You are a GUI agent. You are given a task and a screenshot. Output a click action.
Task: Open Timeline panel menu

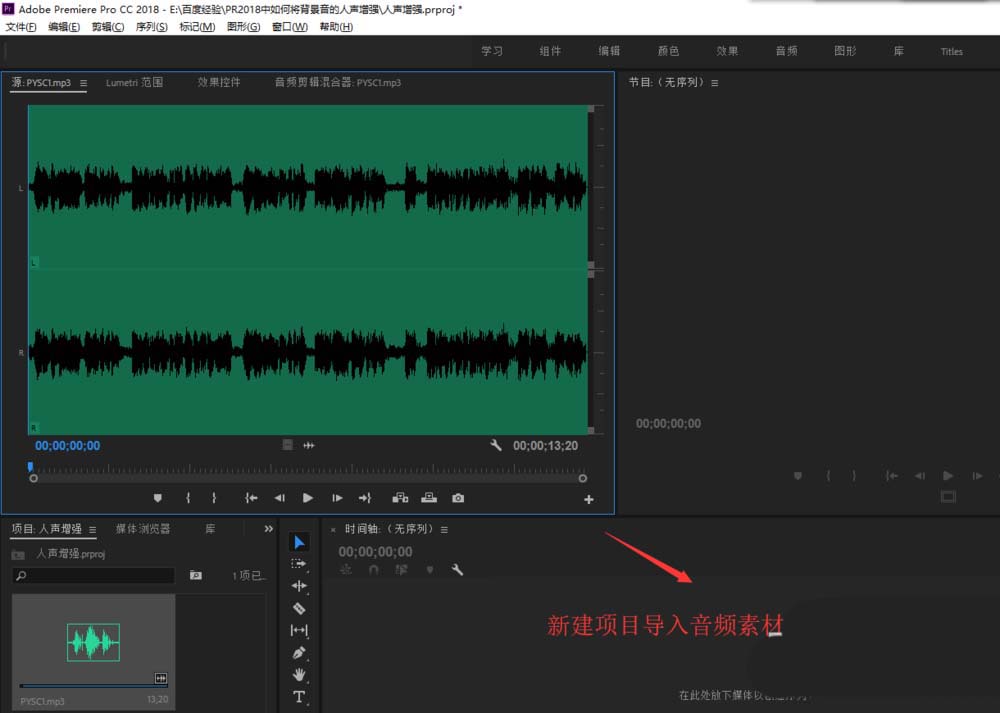pyautogui.click(x=445, y=529)
